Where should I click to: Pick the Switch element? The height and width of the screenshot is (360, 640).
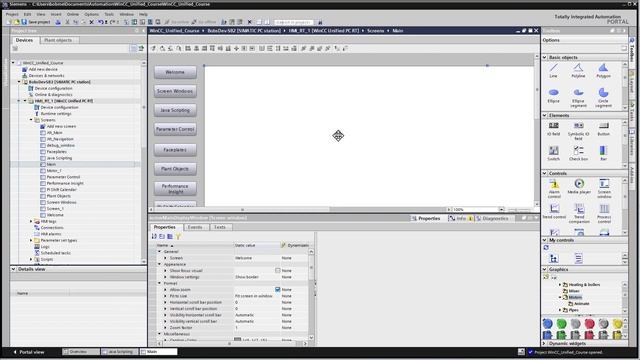pyautogui.click(x=553, y=153)
